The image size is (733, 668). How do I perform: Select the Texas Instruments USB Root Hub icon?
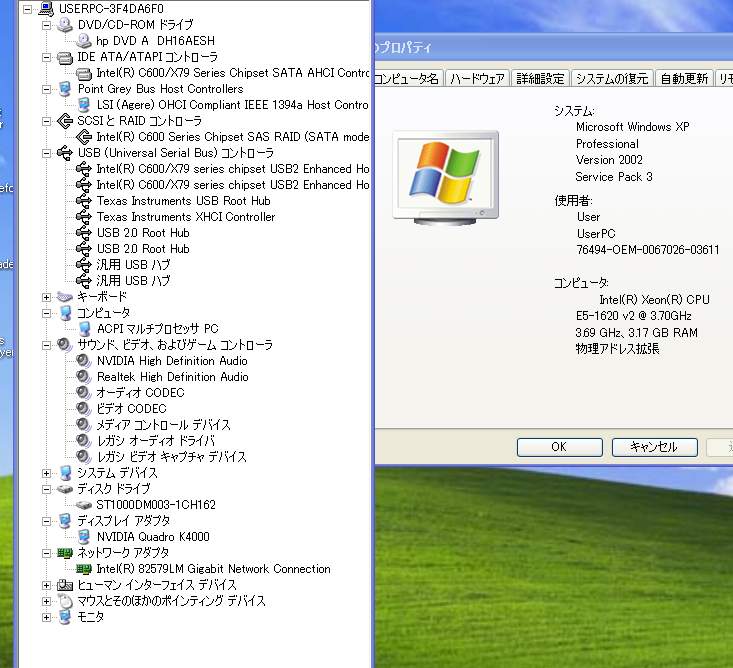pyautogui.click(x=84, y=201)
